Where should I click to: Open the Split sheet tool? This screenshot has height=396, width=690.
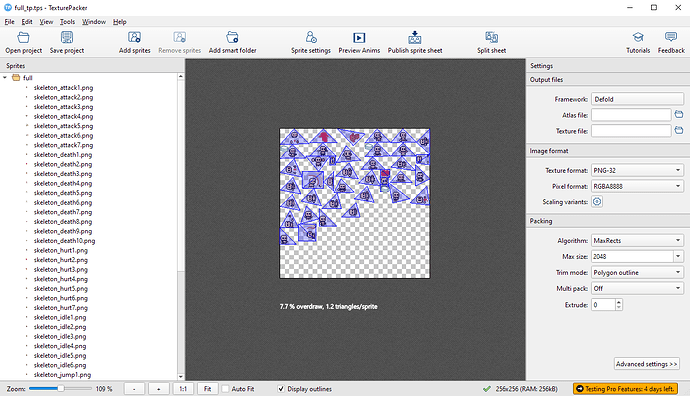(492, 38)
